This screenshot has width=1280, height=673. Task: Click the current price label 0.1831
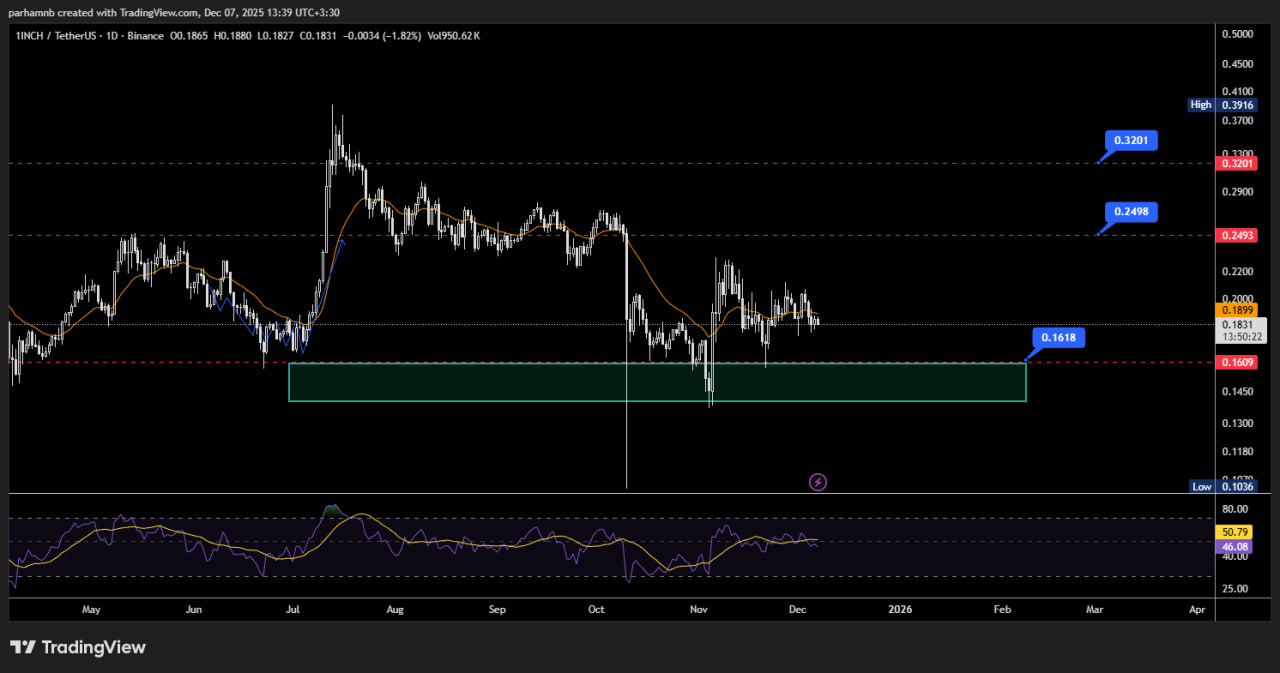[x=1242, y=324]
